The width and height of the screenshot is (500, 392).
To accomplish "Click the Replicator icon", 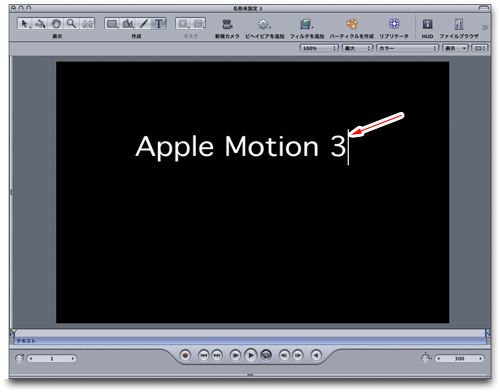I will [394, 24].
